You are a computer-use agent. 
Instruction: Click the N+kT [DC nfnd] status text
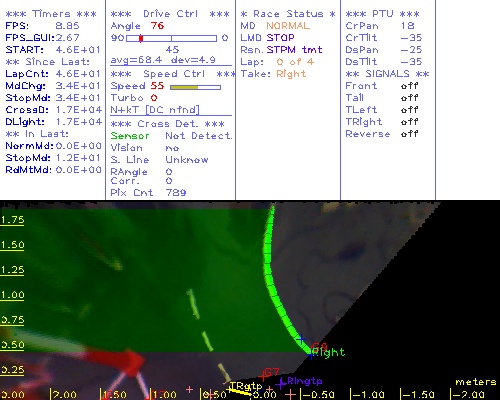[x=155, y=110]
